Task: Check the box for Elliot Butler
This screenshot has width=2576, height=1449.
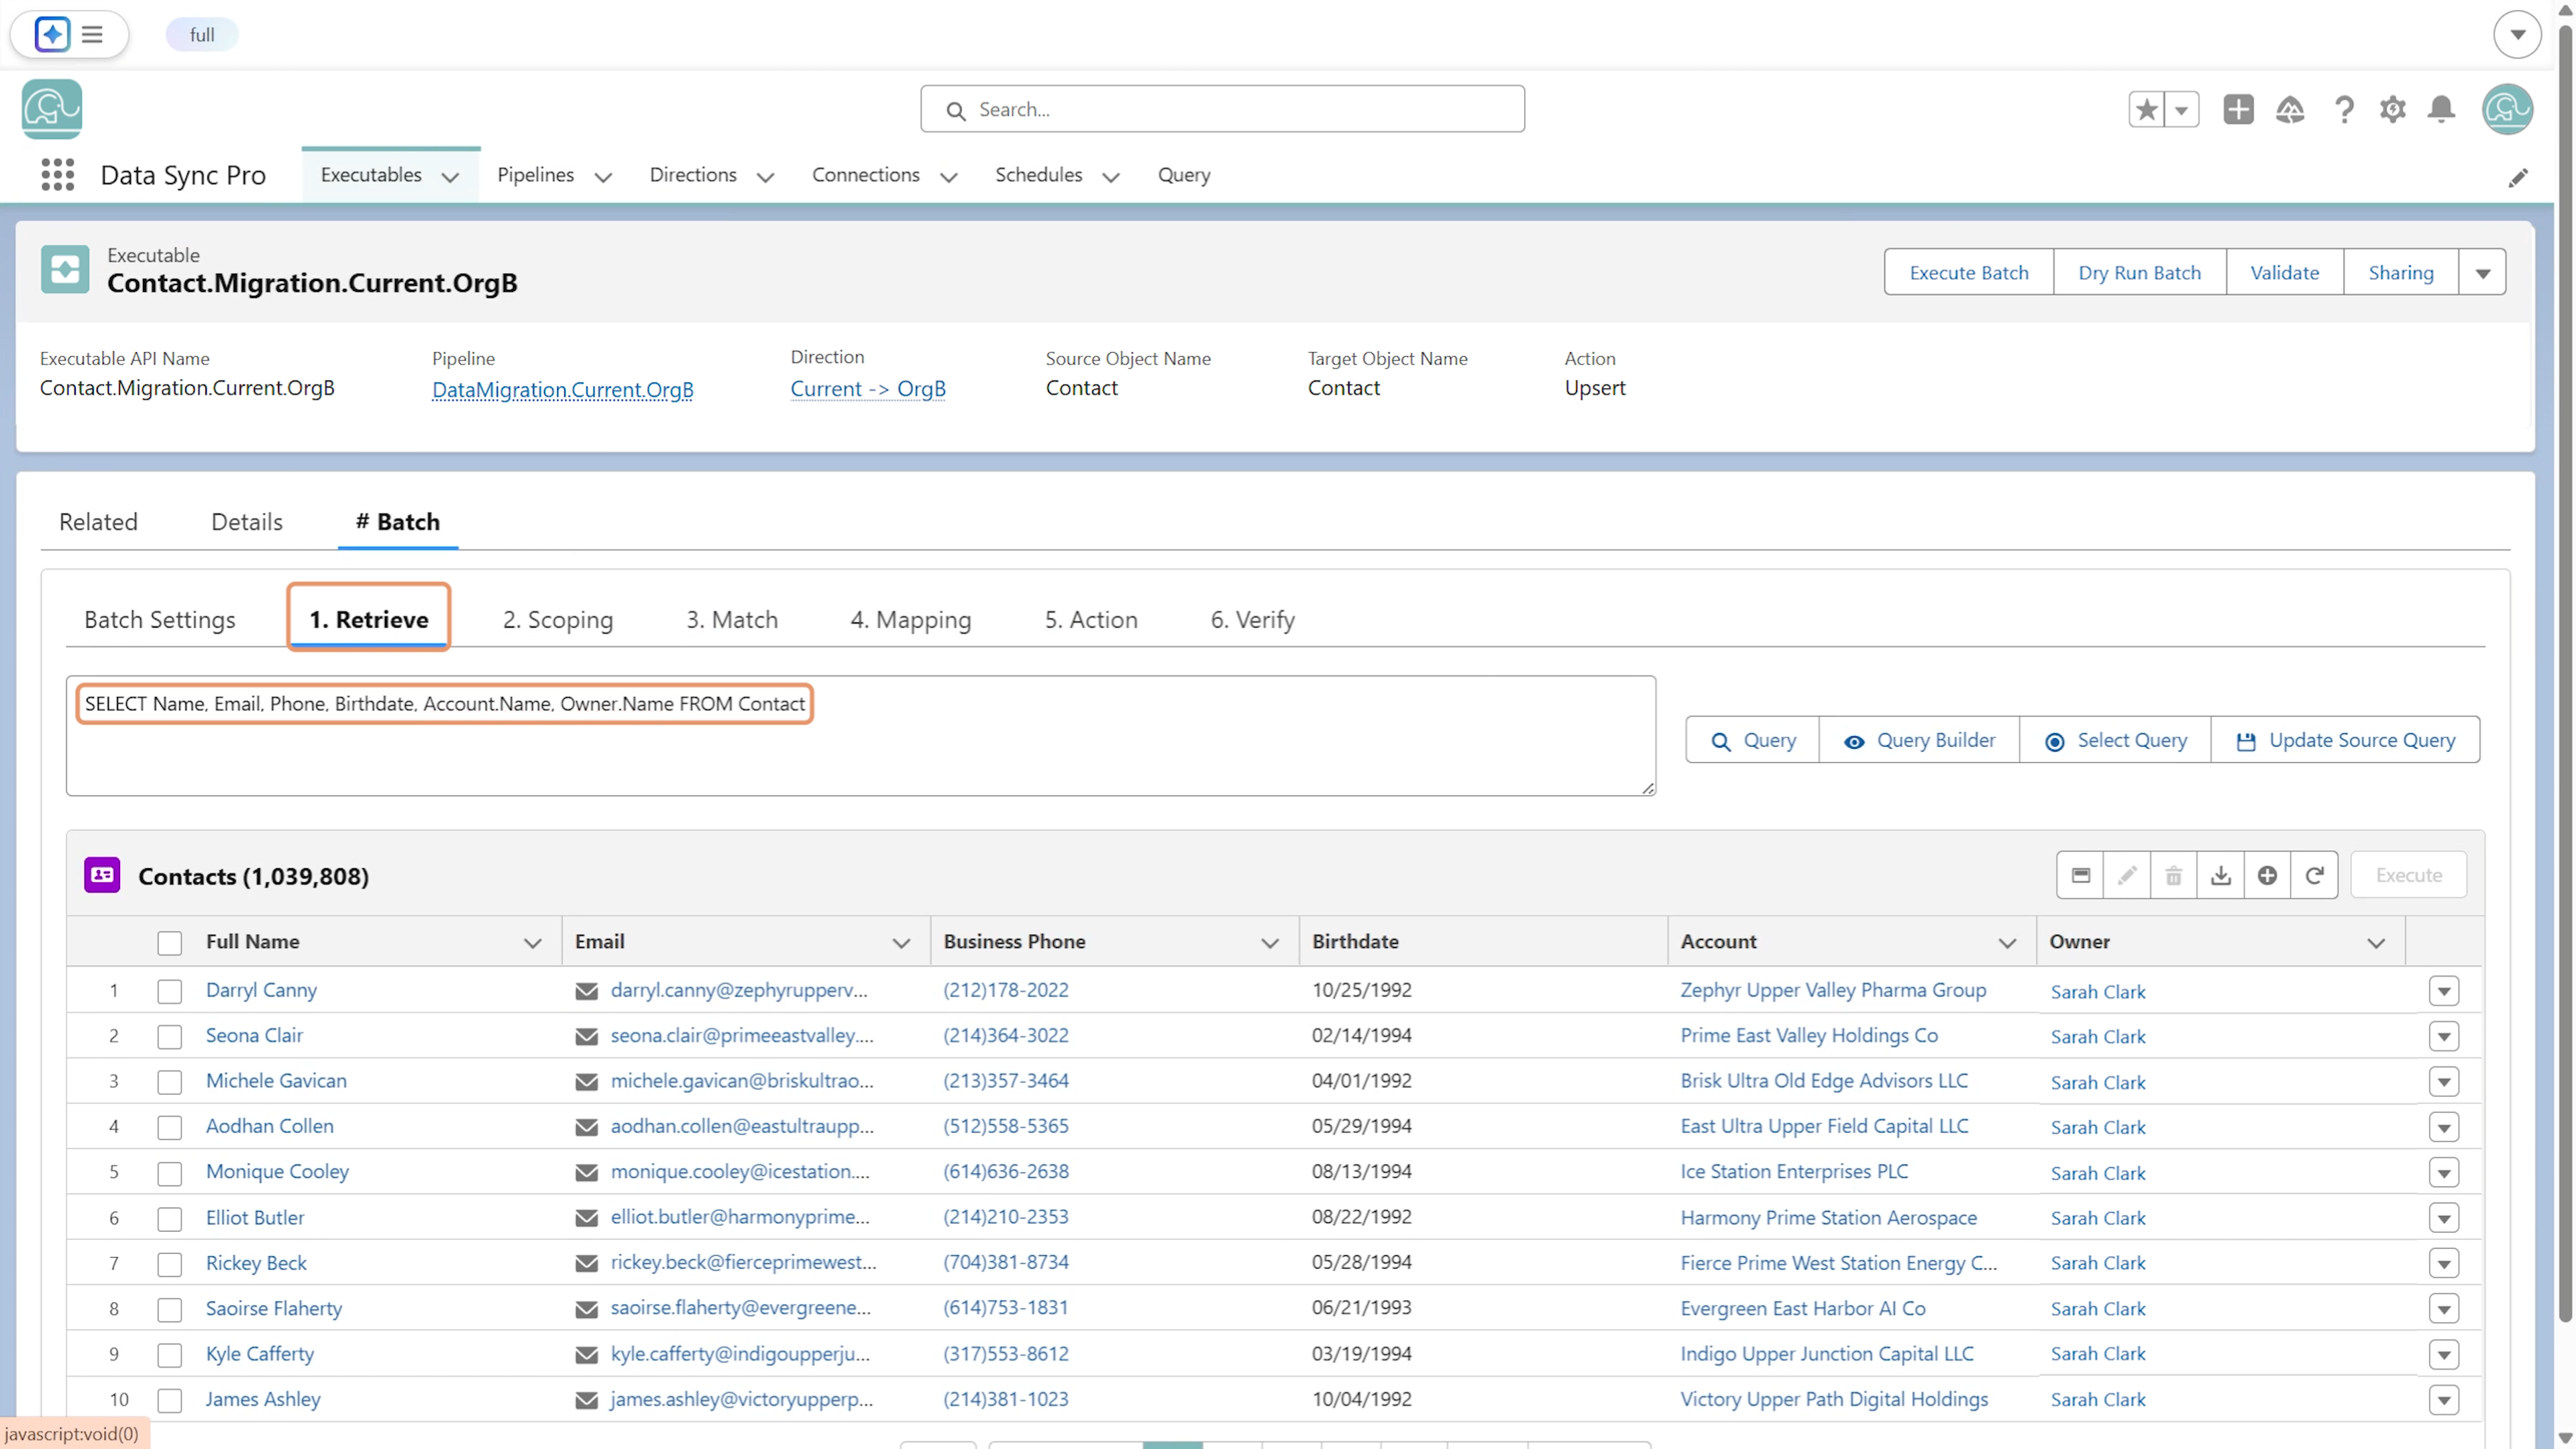Action: [x=170, y=1219]
